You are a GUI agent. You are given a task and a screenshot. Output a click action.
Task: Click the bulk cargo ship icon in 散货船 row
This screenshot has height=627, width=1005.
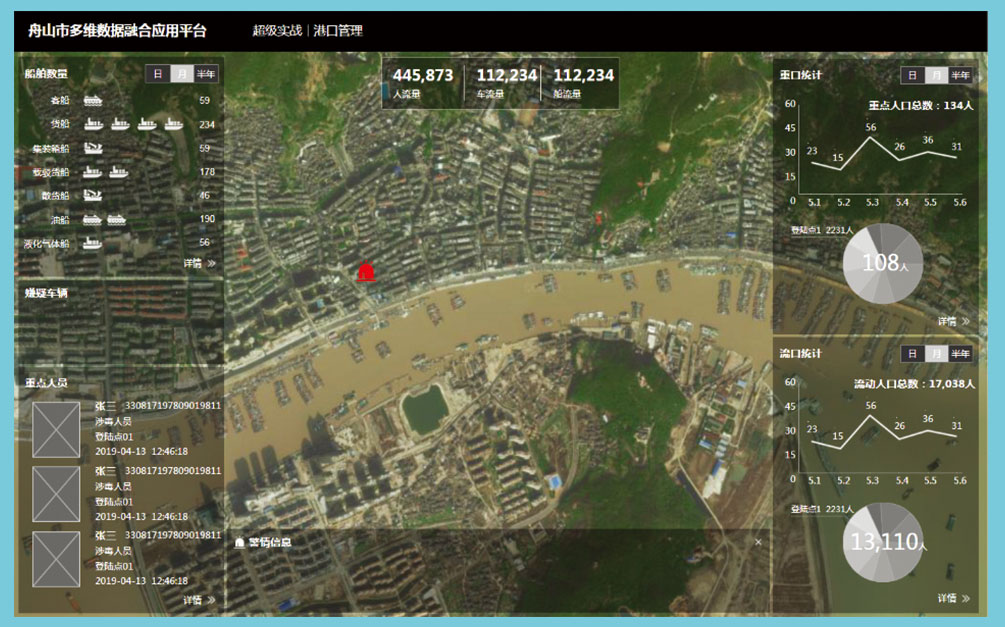coord(93,195)
